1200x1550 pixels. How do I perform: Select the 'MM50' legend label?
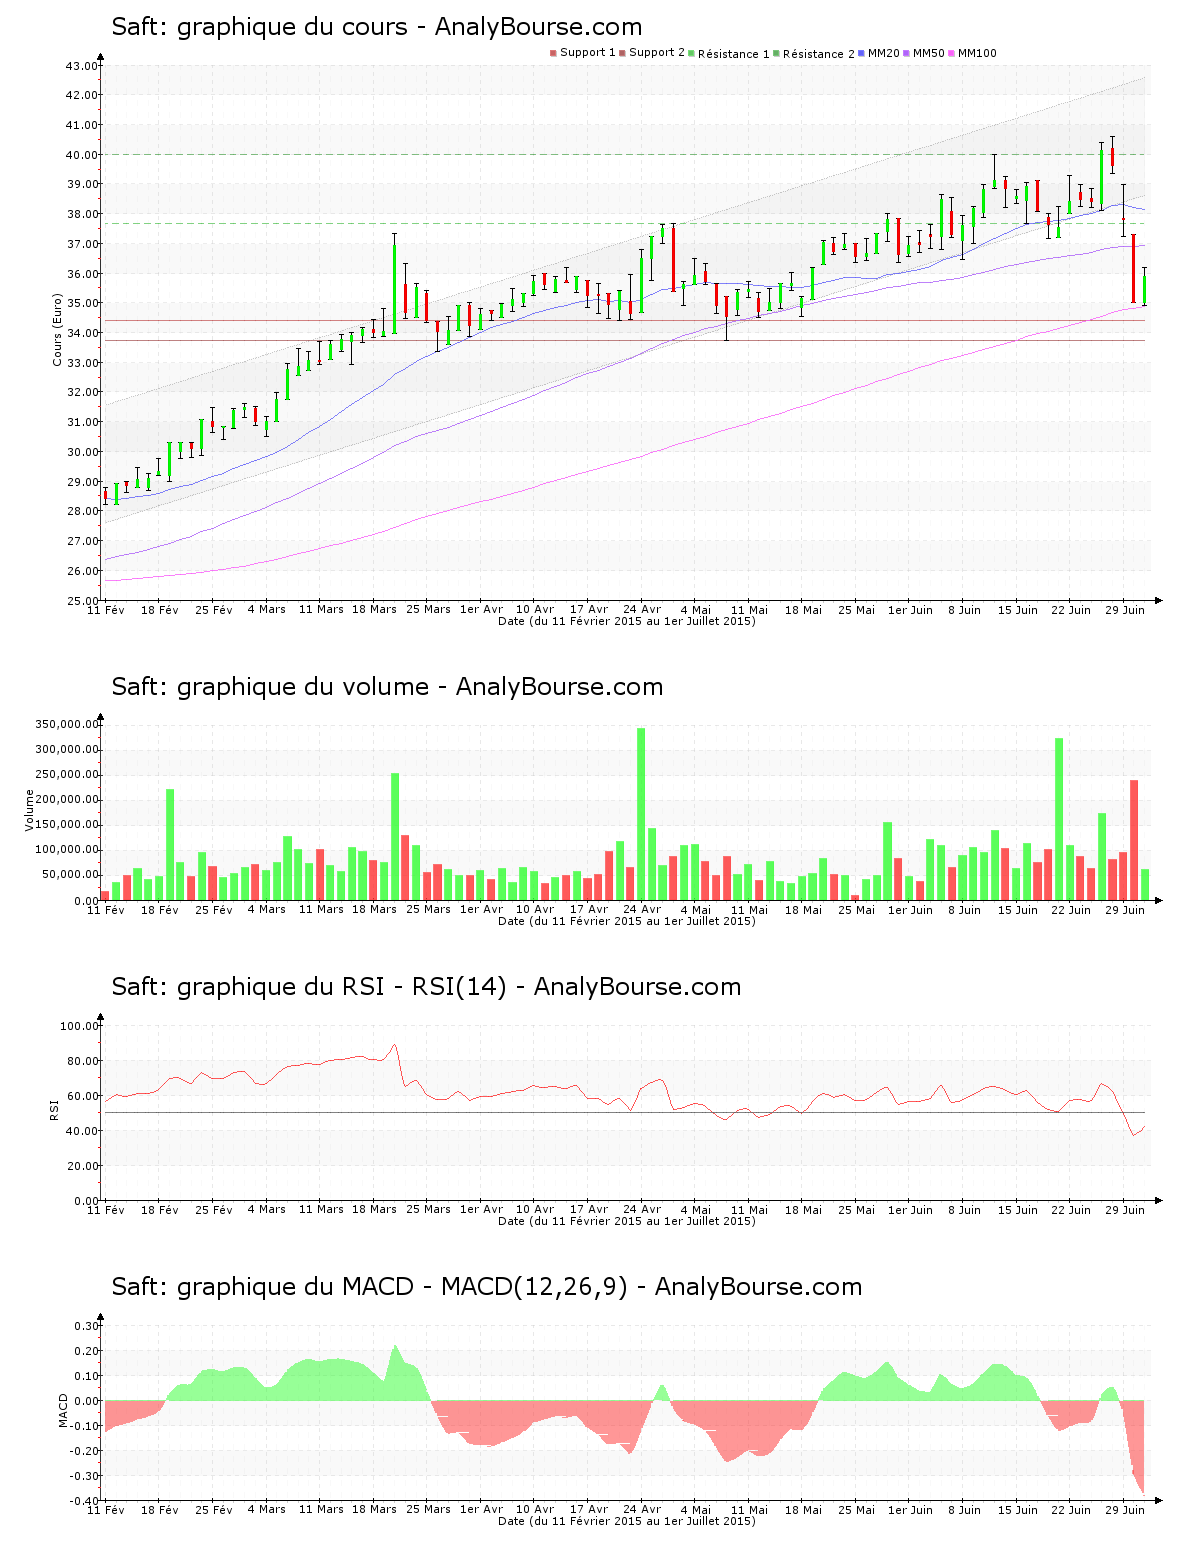pos(928,53)
